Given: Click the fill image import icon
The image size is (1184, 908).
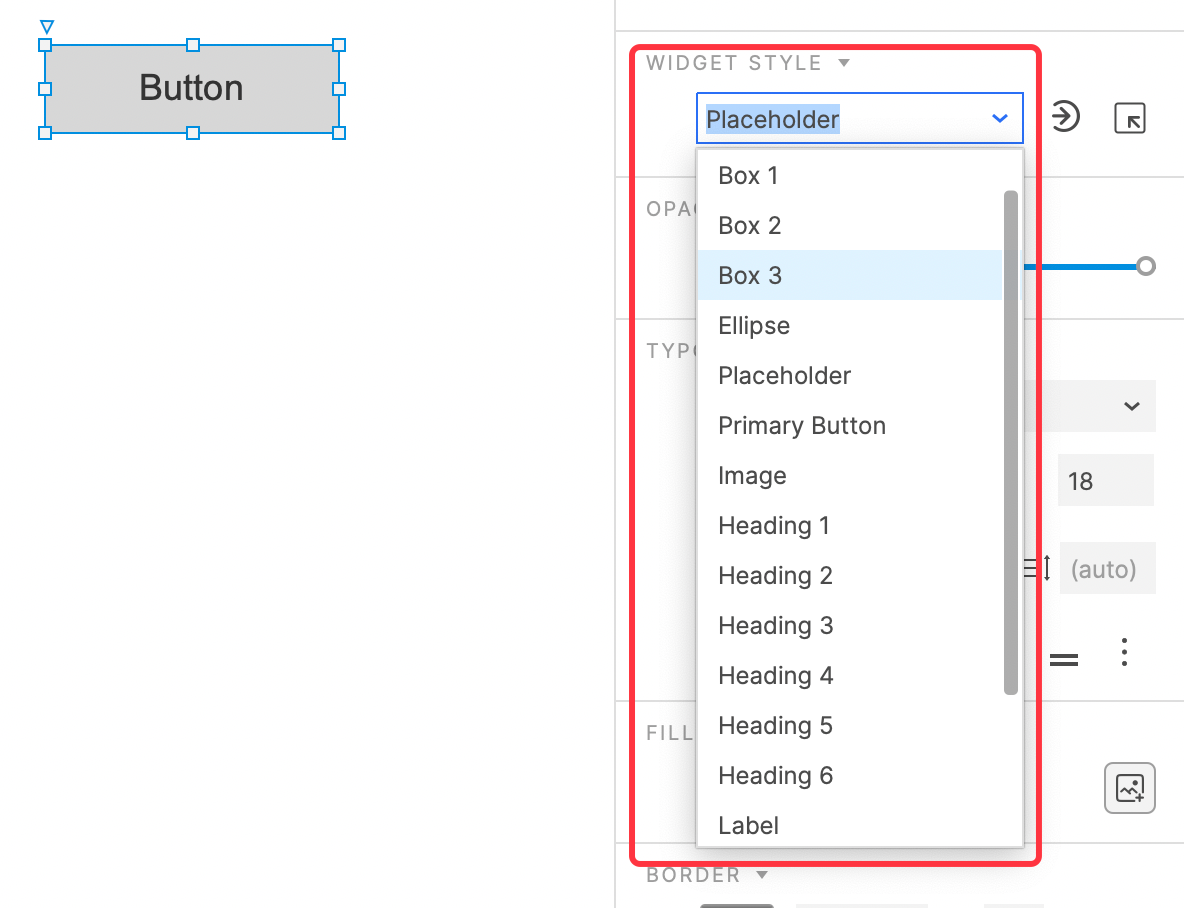Looking at the screenshot, I should (x=1130, y=788).
